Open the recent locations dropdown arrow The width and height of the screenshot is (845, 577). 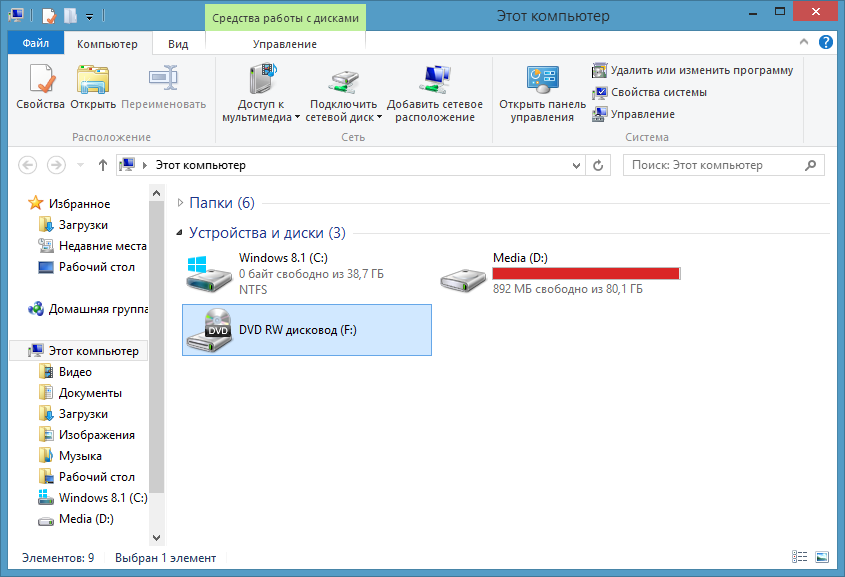click(x=80, y=165)
